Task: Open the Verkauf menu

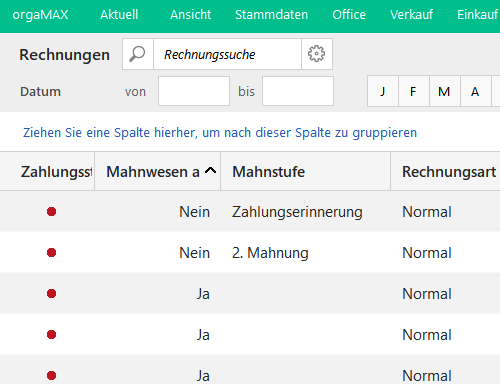Action: pyautogui.click(x=412, y=15)
